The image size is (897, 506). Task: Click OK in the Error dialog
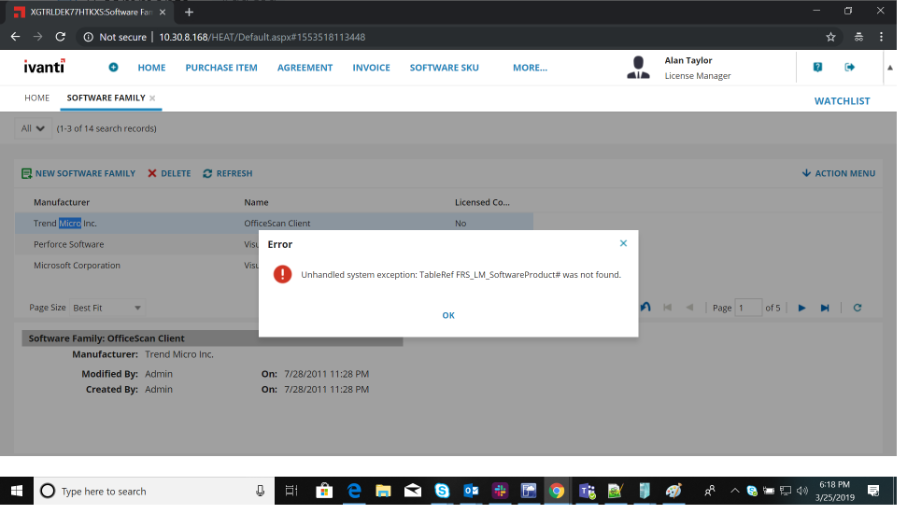[x=448, y=315]
